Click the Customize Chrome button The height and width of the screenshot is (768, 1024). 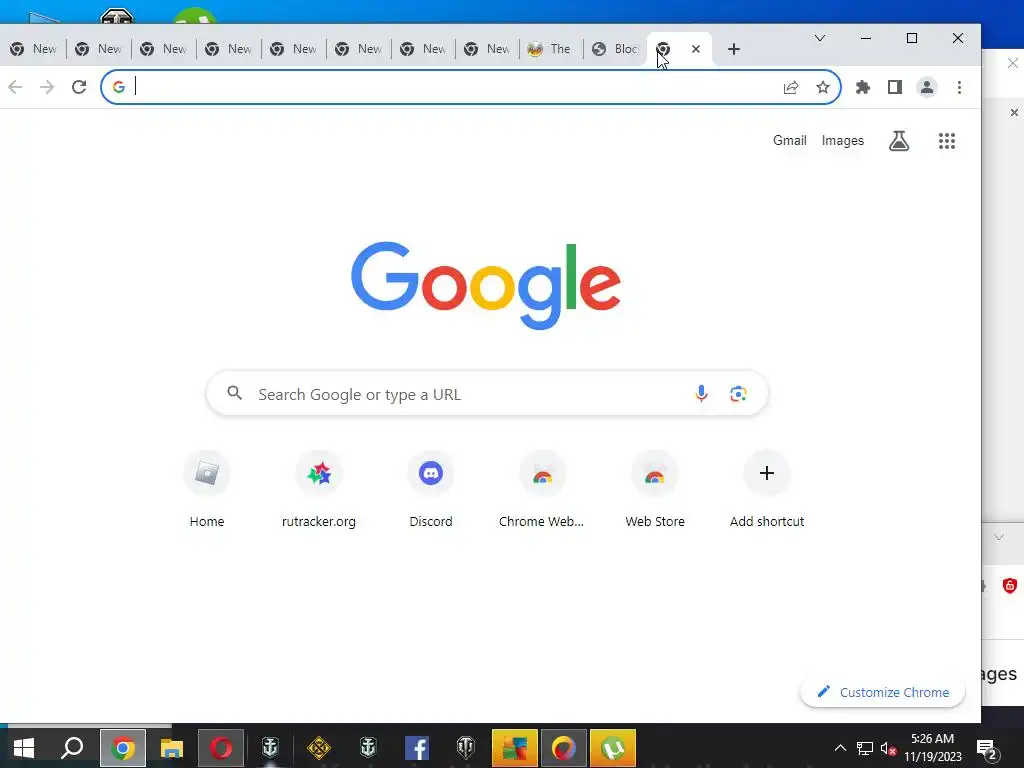click(x=882, y=692)
